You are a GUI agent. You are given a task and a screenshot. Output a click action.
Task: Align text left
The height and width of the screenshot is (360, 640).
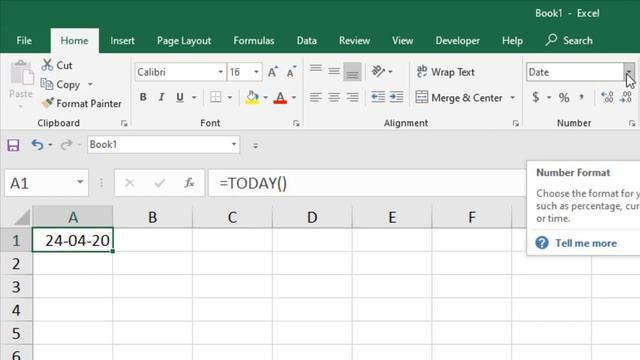pyautogui.click(x=316, y=97)
